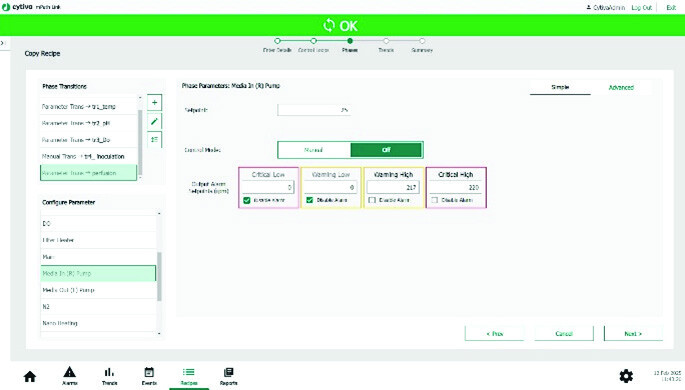Set Control Mode to Off
Screen dimensions: 685x390
click(x=386, y=150)
